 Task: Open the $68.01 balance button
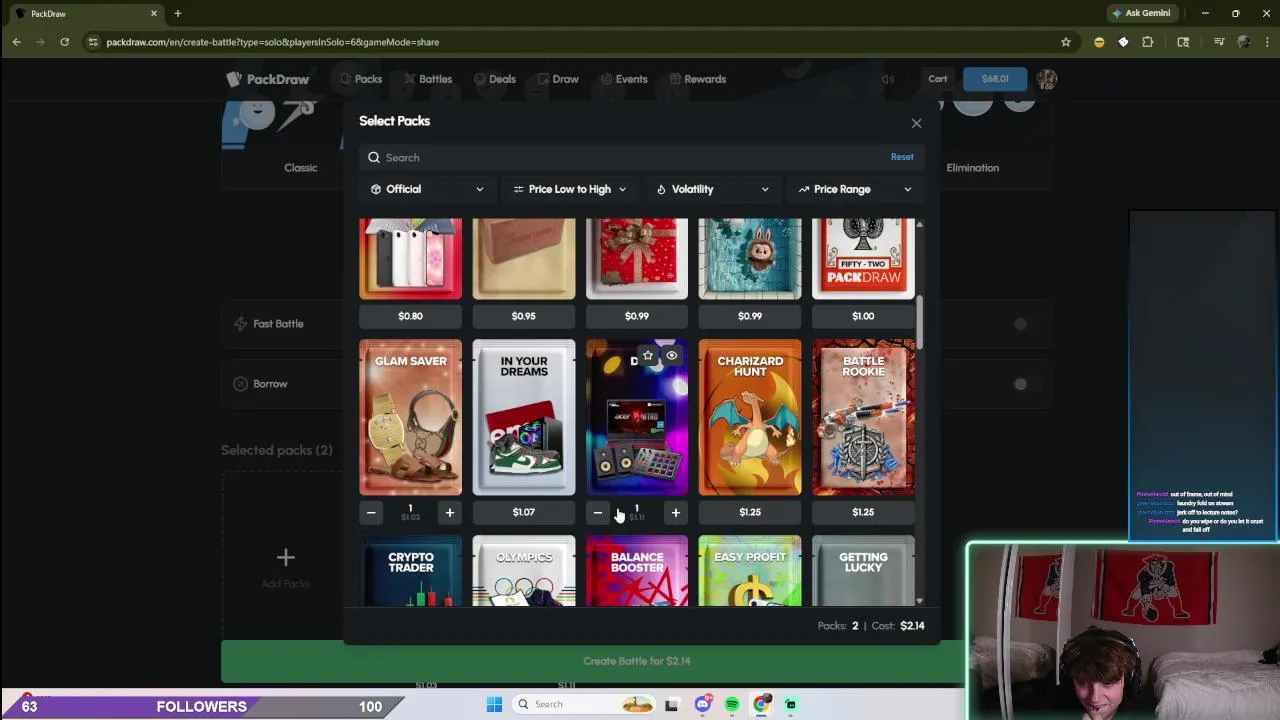pos(995,79)
